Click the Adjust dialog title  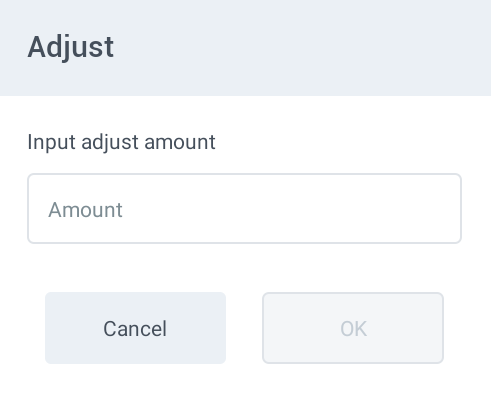[71, 47]
